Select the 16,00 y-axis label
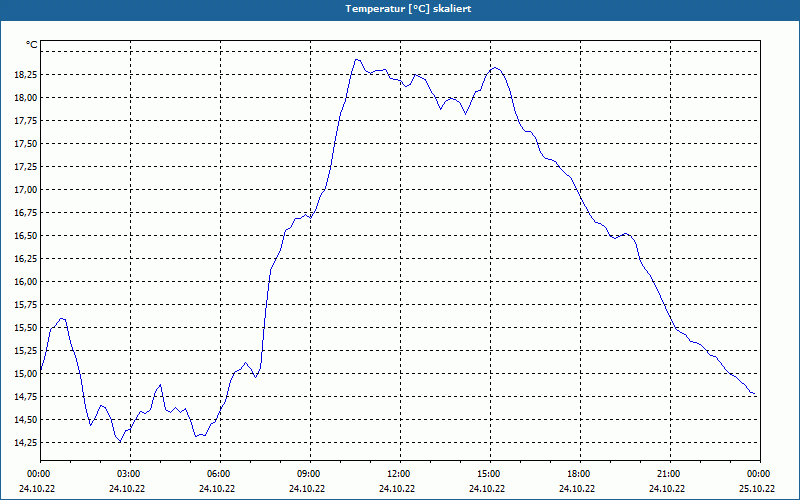 [x=26, y=281]
